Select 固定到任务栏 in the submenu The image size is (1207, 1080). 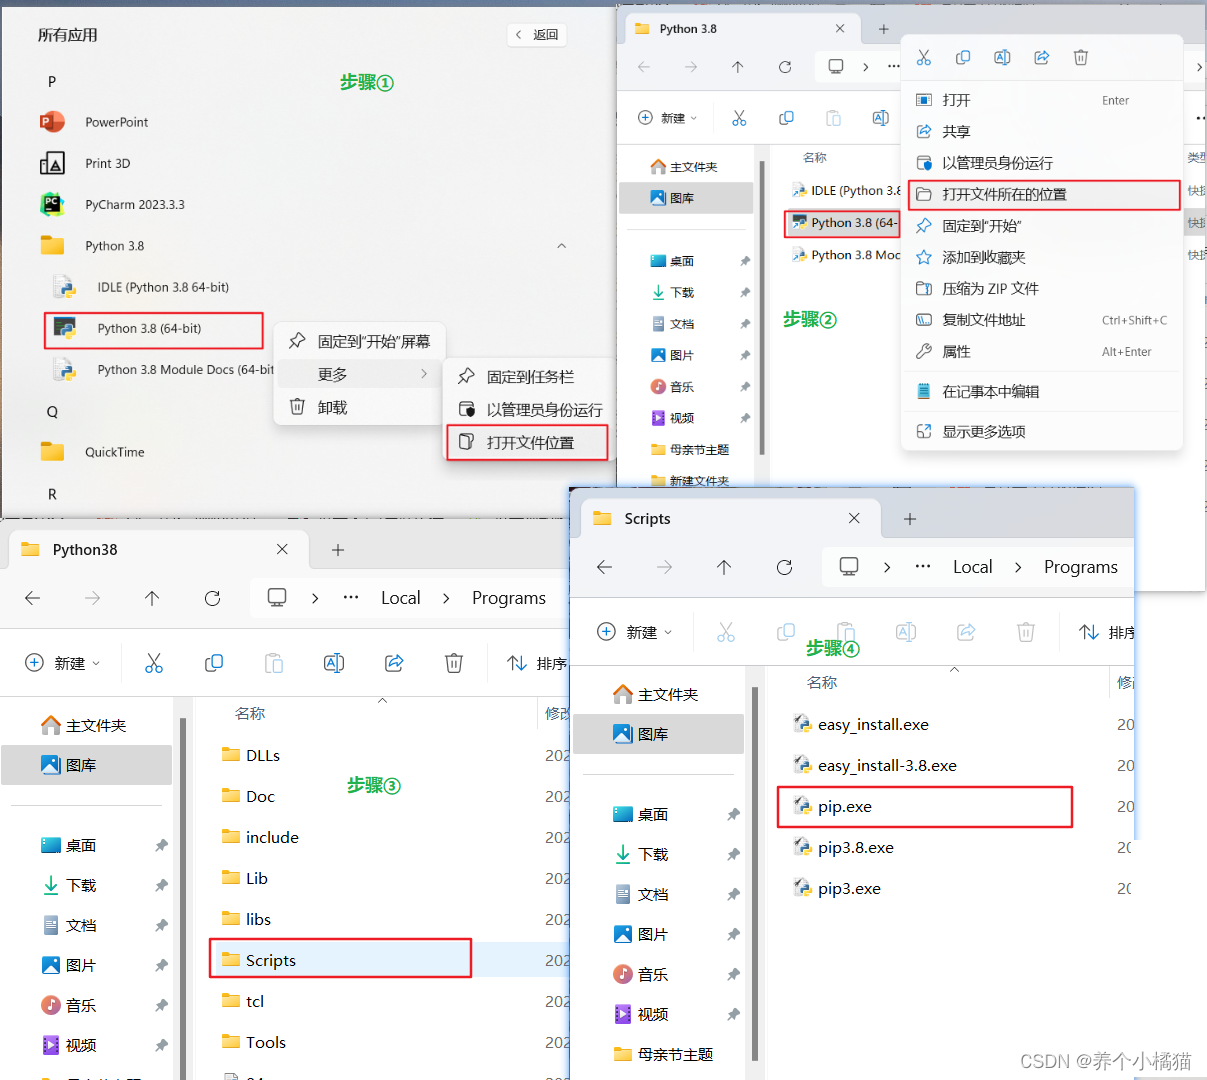pyautogui.click(x=529, y=377)
